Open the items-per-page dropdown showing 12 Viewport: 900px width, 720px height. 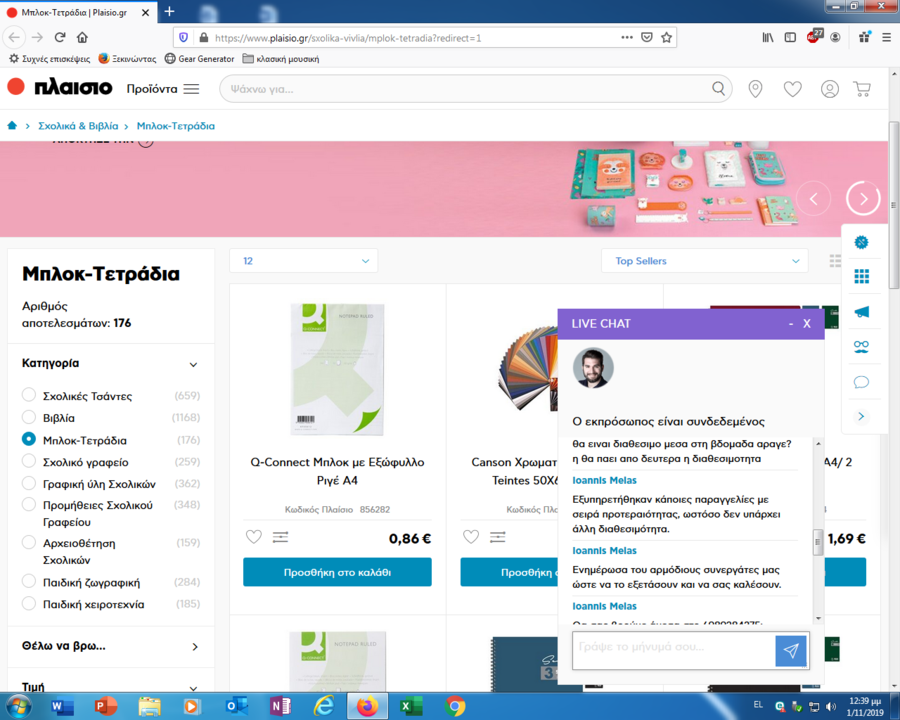(304, 261)
